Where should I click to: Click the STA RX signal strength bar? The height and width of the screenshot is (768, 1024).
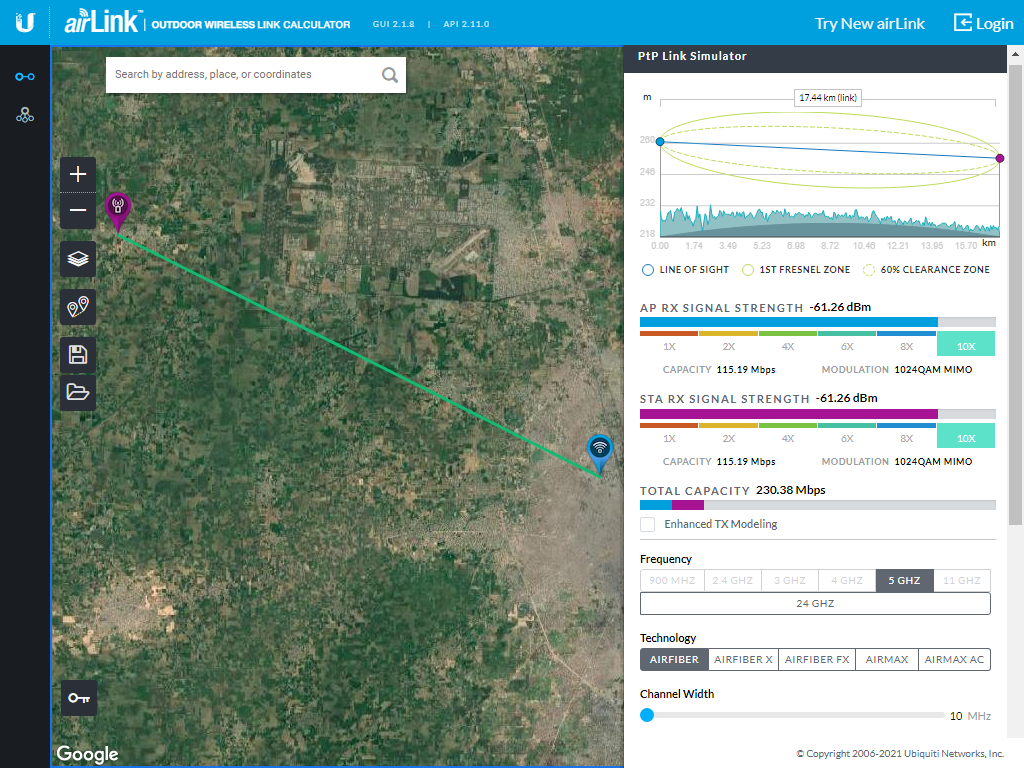(x=818, y=414)
